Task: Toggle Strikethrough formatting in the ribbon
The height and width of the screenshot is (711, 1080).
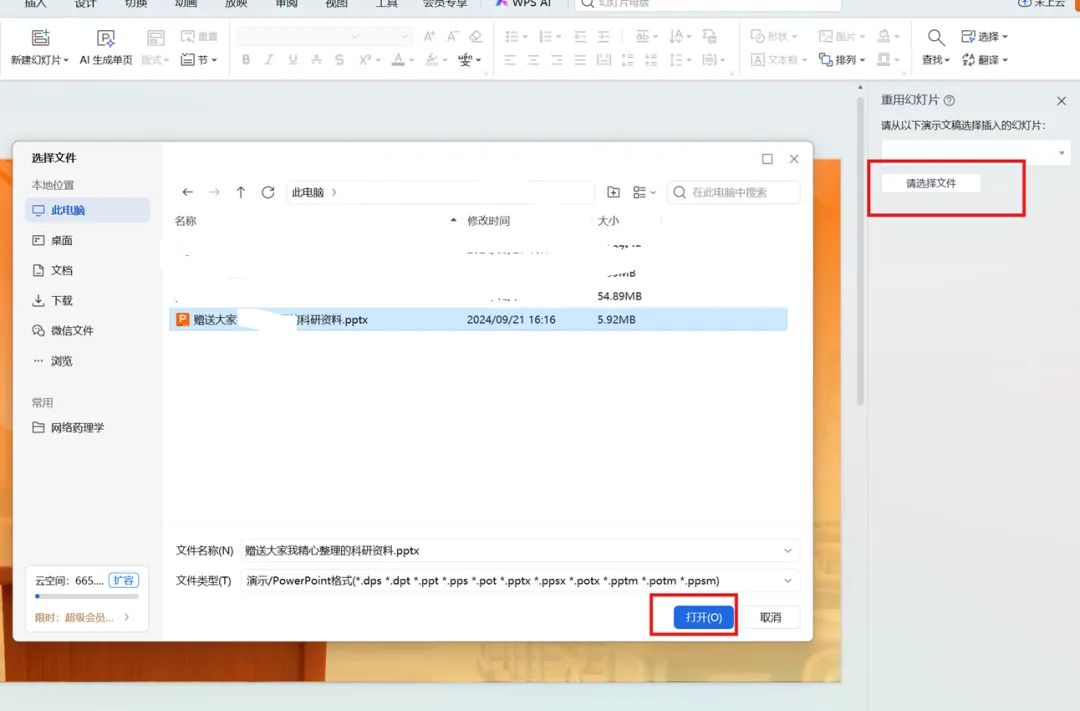Action: [316, 60]
